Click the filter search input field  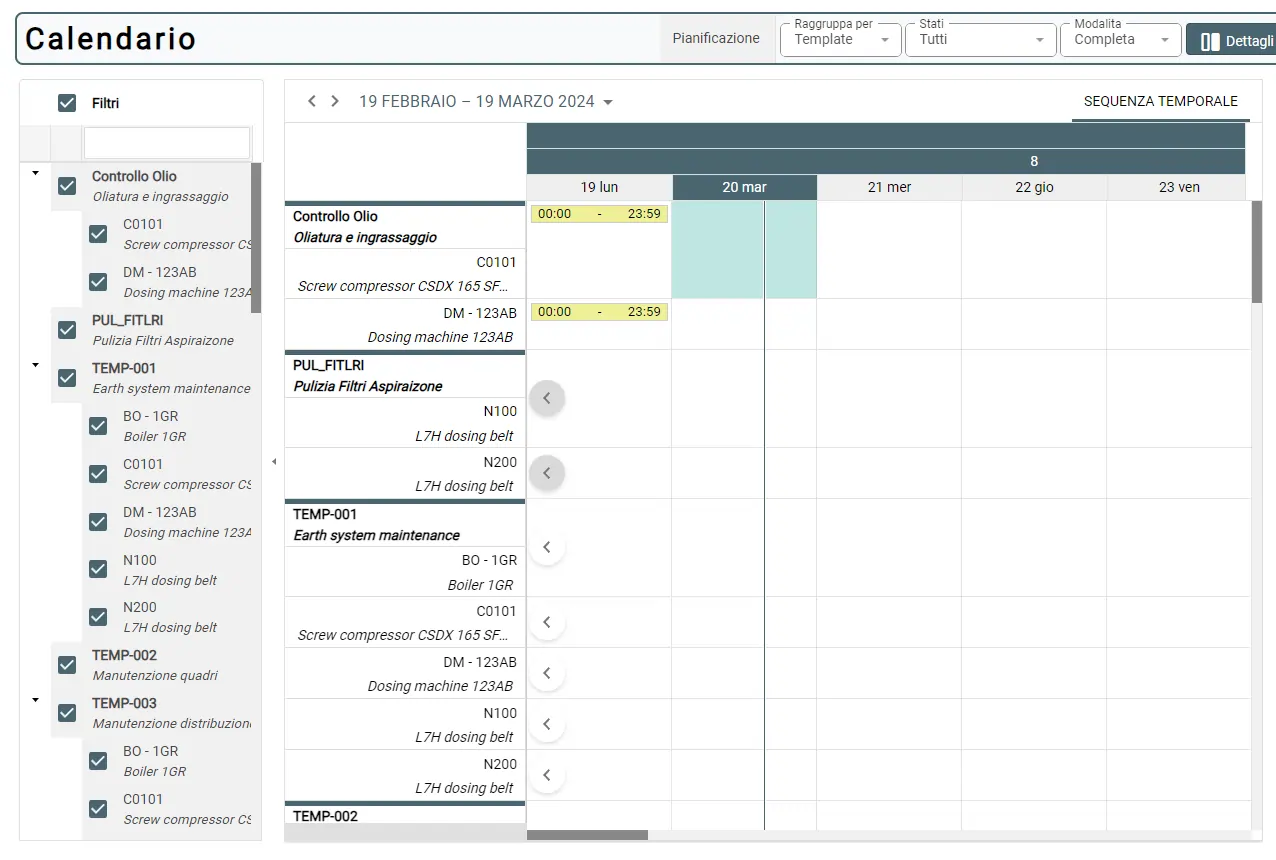click(167, 143)
